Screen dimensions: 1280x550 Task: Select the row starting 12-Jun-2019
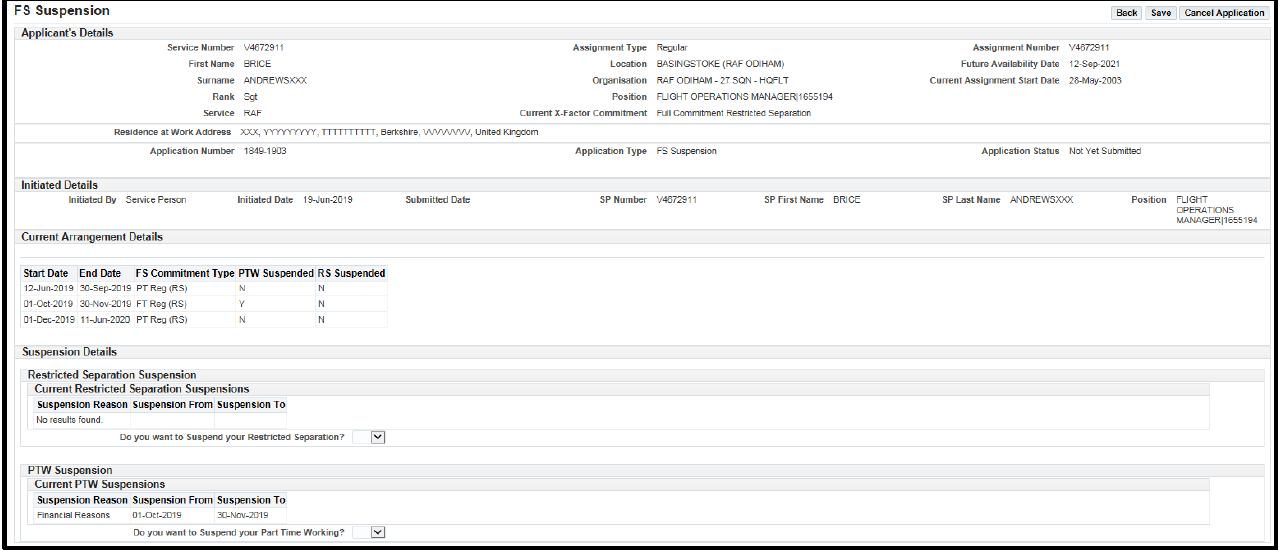click(48, 288)
